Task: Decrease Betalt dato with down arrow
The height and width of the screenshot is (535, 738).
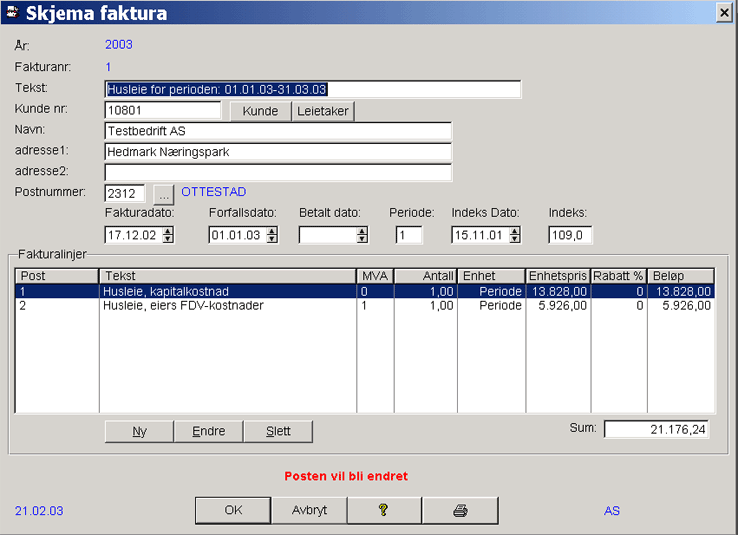Action: pos(362,239)
